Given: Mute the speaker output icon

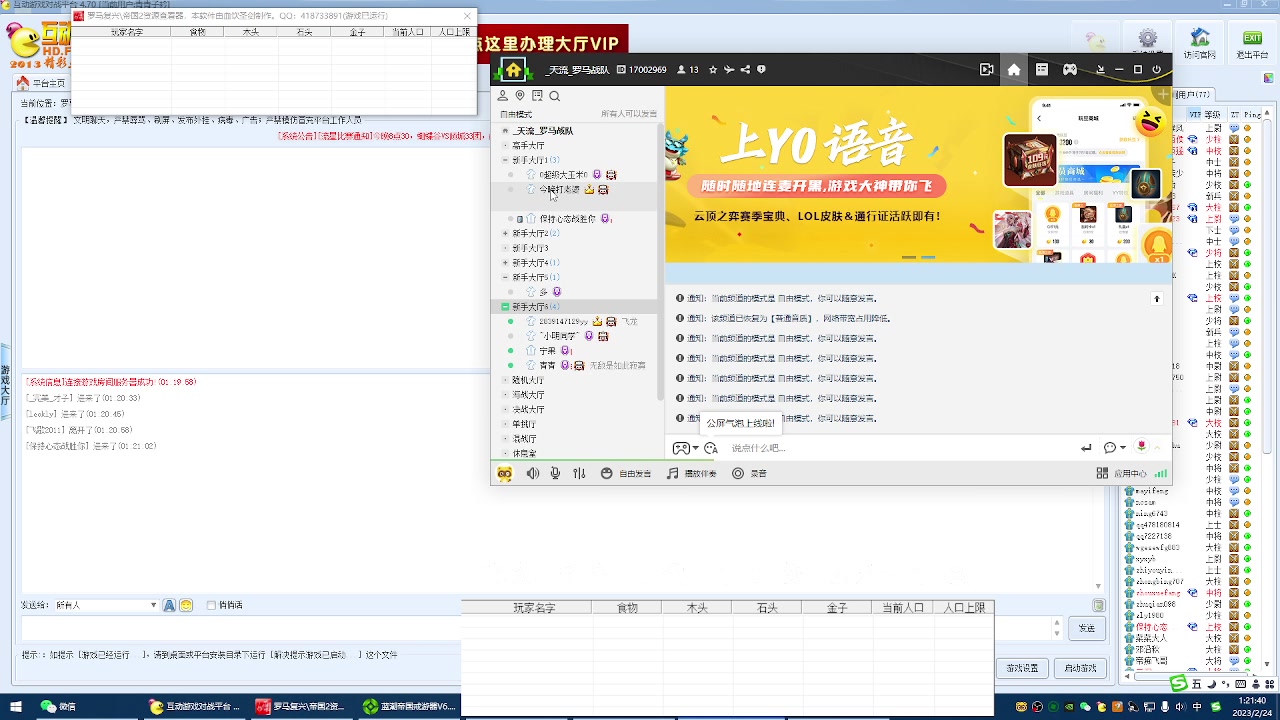Looking at the screenshot, I should point(533,473).
